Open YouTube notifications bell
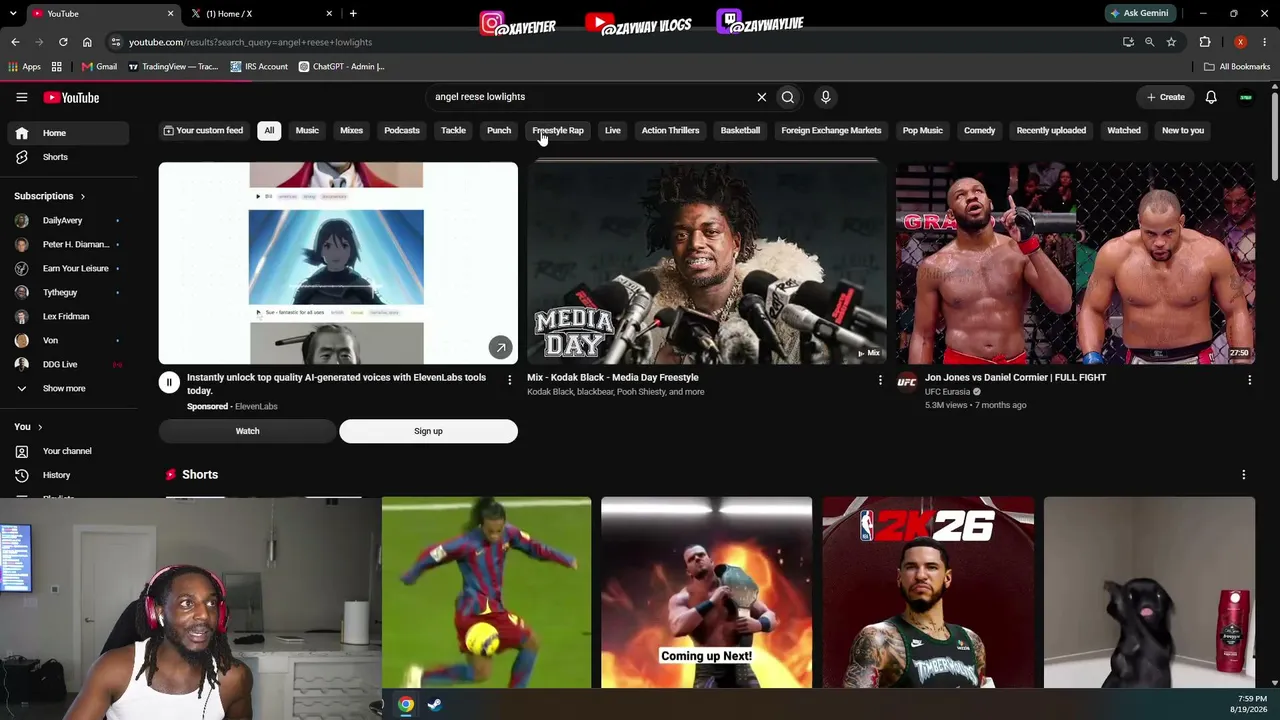Viewport: 1280px width, 720px height. [1211, 97]
